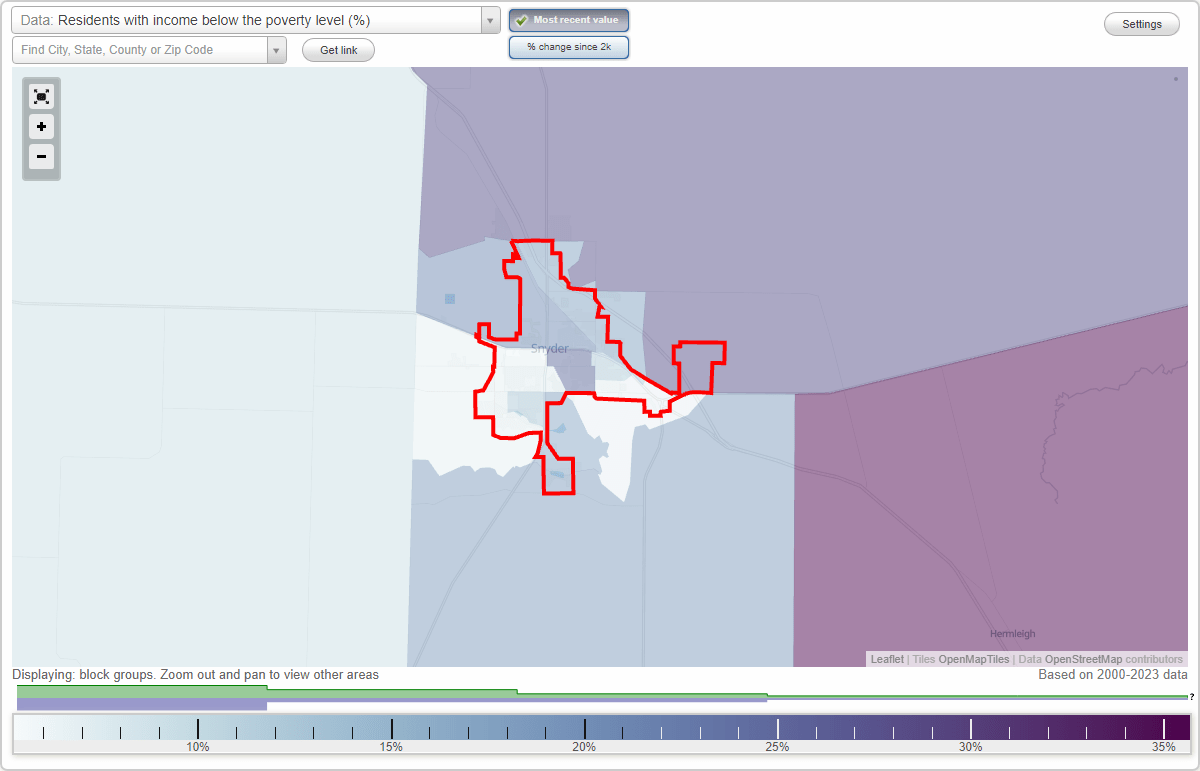Screen dimensions: 1200x771
Task: Follow the Leaflet attribution link
Action: point(886,659)
